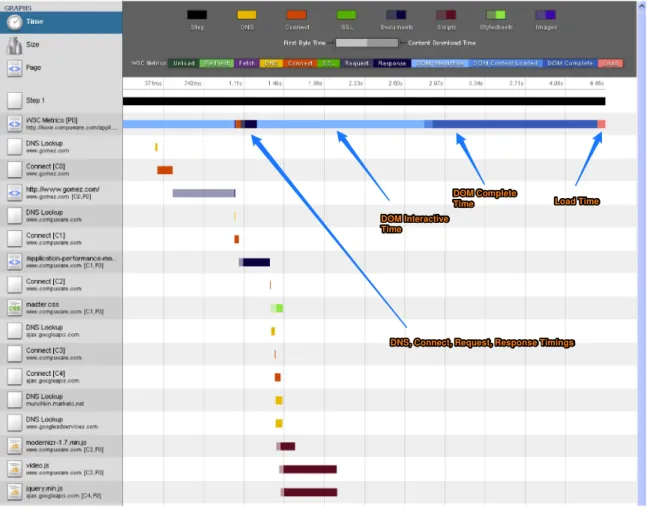The image size is (647, 511).
Task: Click the W3C Metrics [P0] page icon
Action: [x=14, y=123]
